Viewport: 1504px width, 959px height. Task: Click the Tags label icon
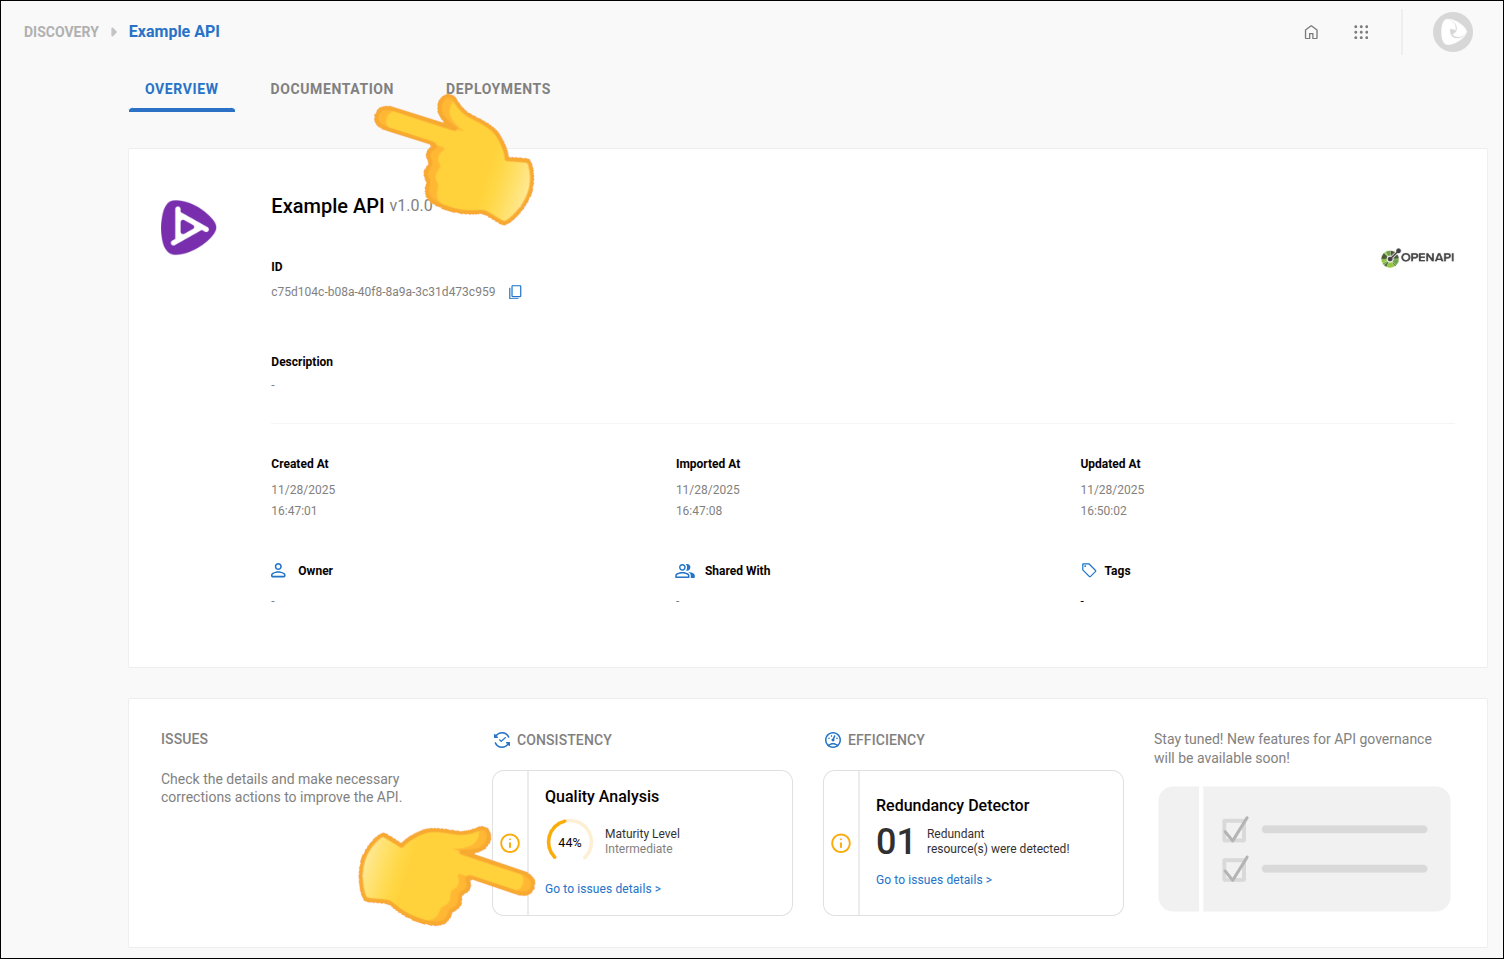tap(1088, 570)
